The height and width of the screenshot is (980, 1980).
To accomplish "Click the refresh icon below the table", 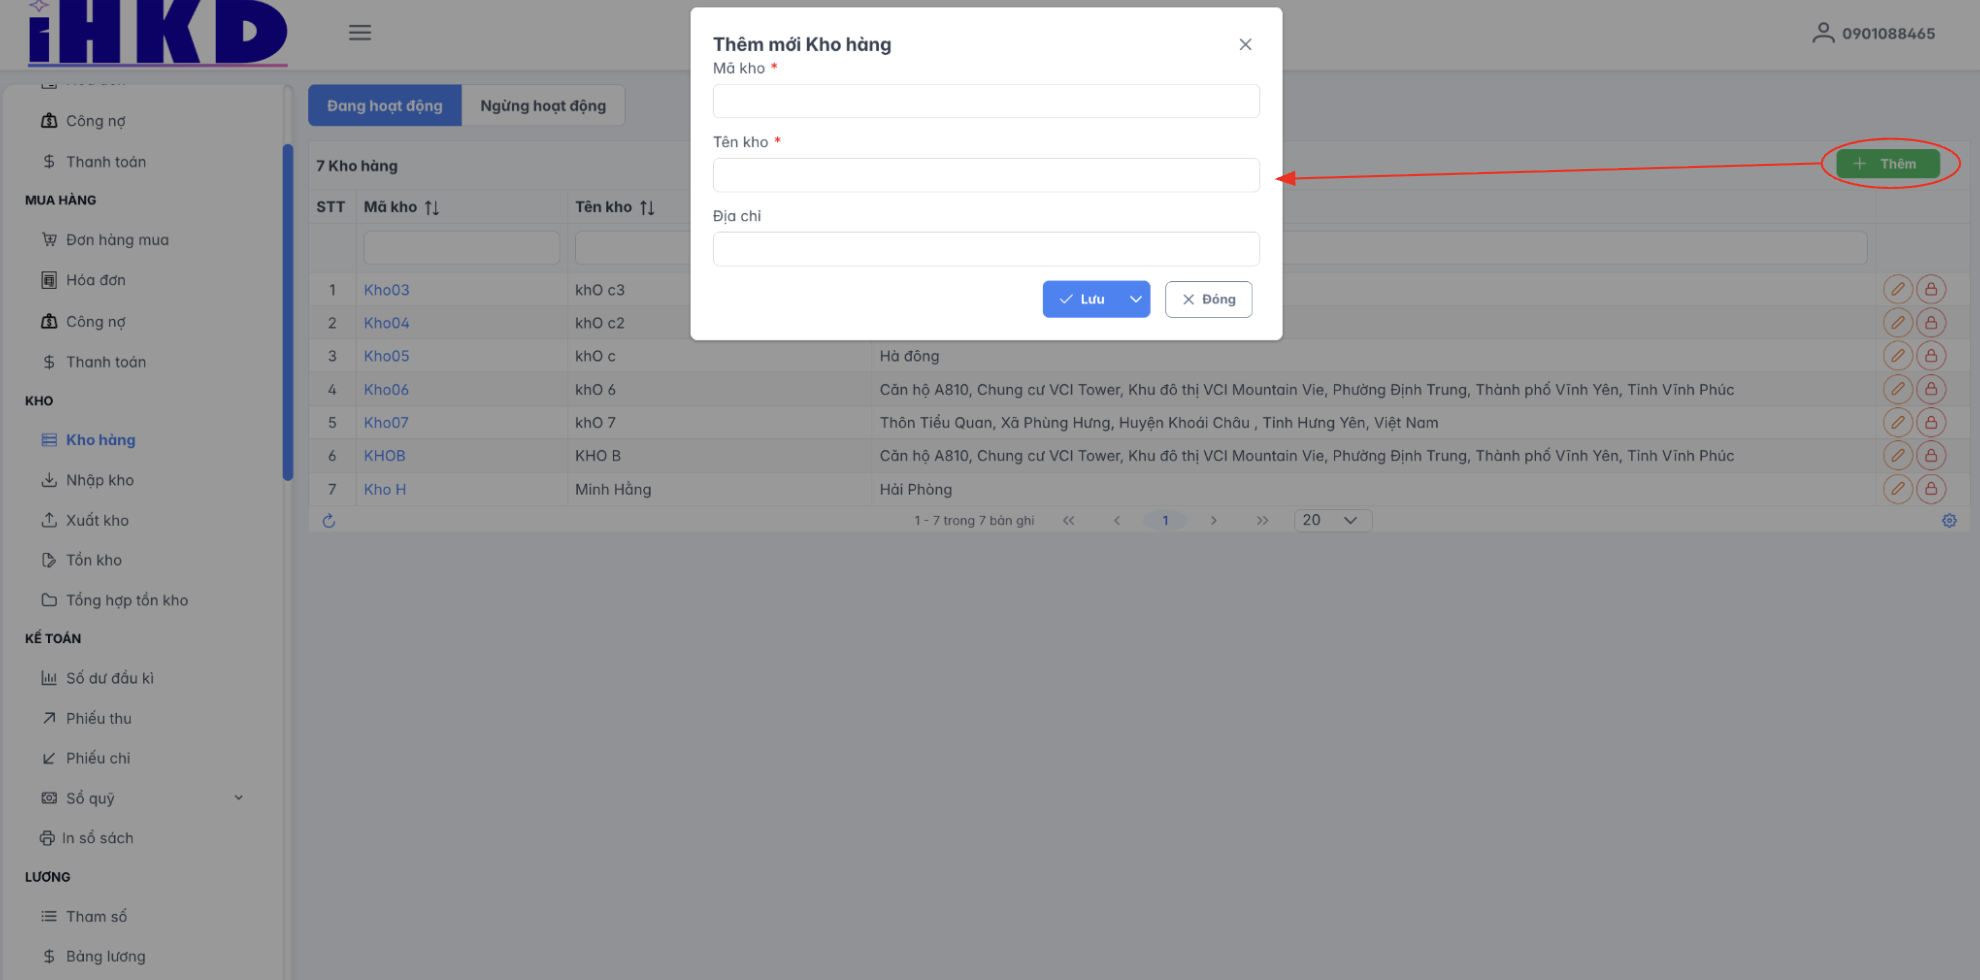I will point(328,521).
